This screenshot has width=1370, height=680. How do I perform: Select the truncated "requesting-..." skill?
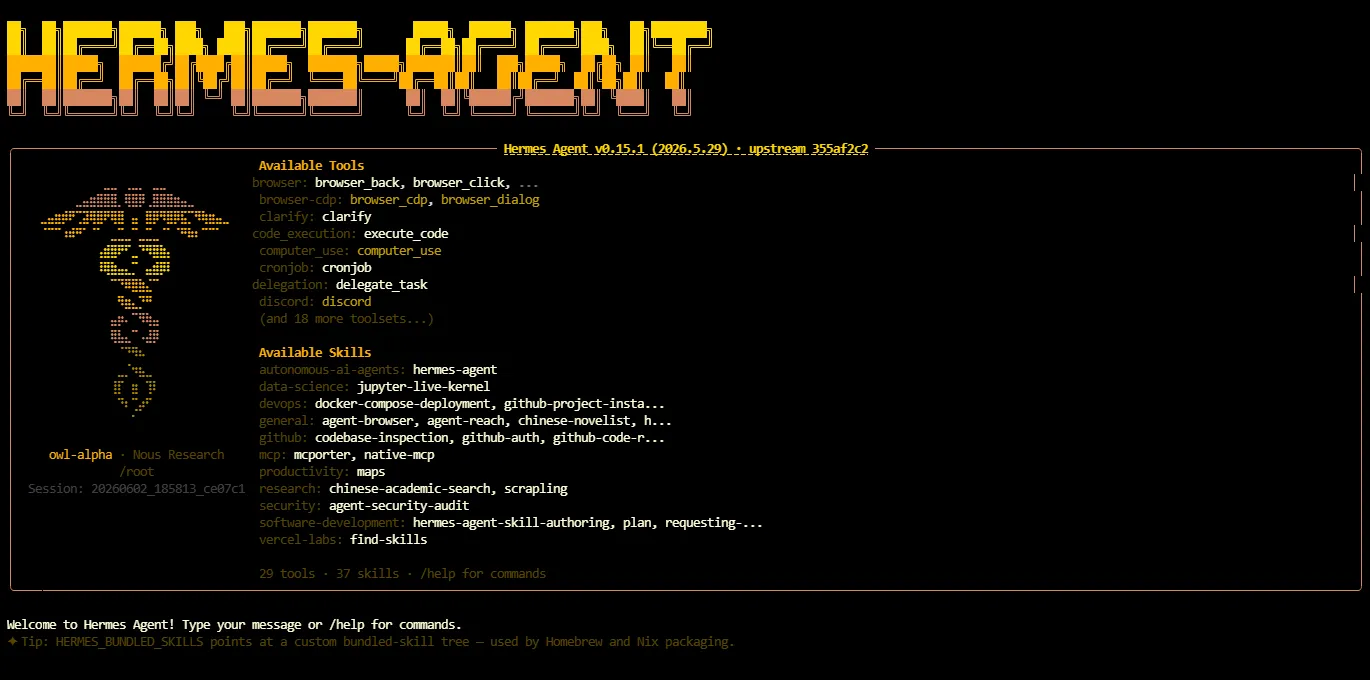[x=714, y=523]
